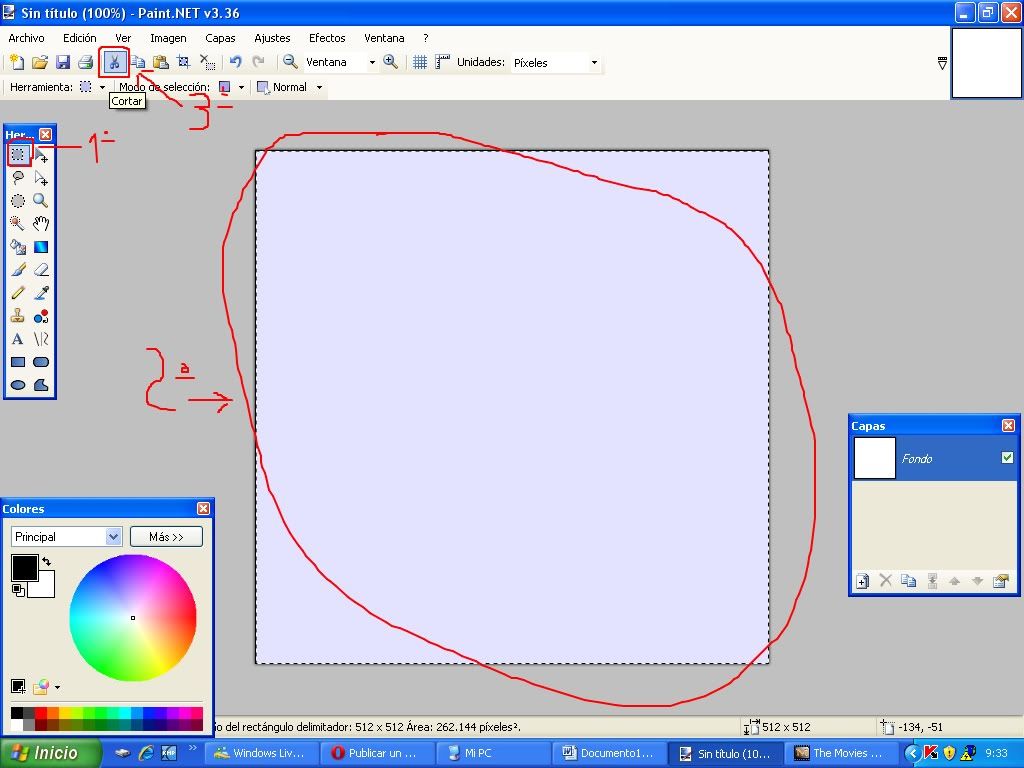Toggle the rulers display
This screenshot has width=1024, height=768.
443,62
